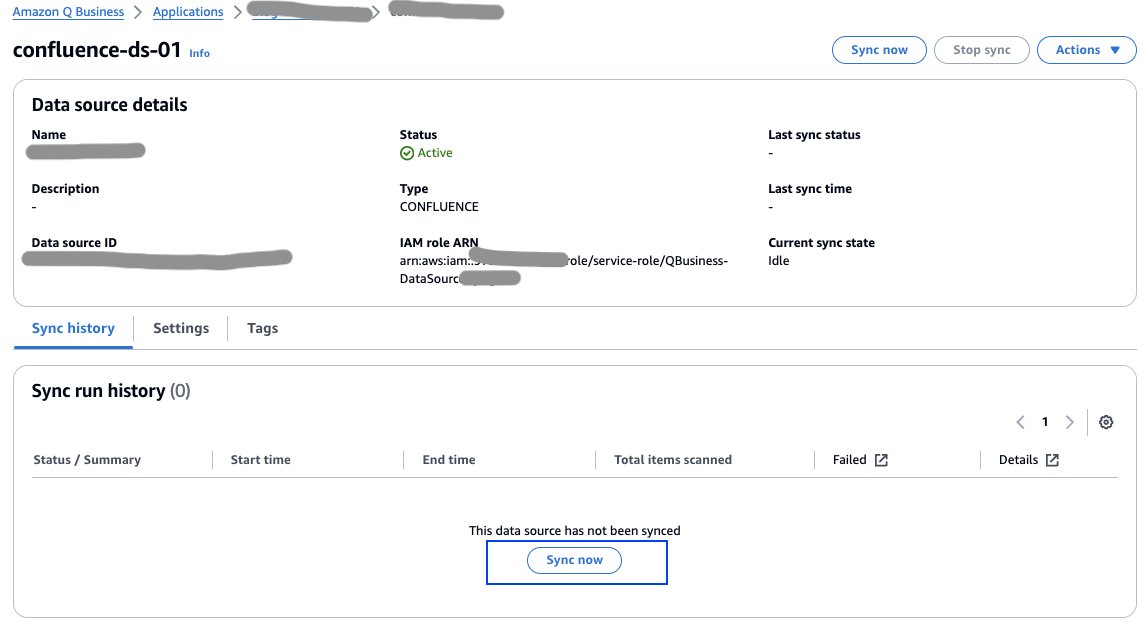Click the Data source details heading
This screenshot has width=1145, height=628.
click(x=110, y=105)
